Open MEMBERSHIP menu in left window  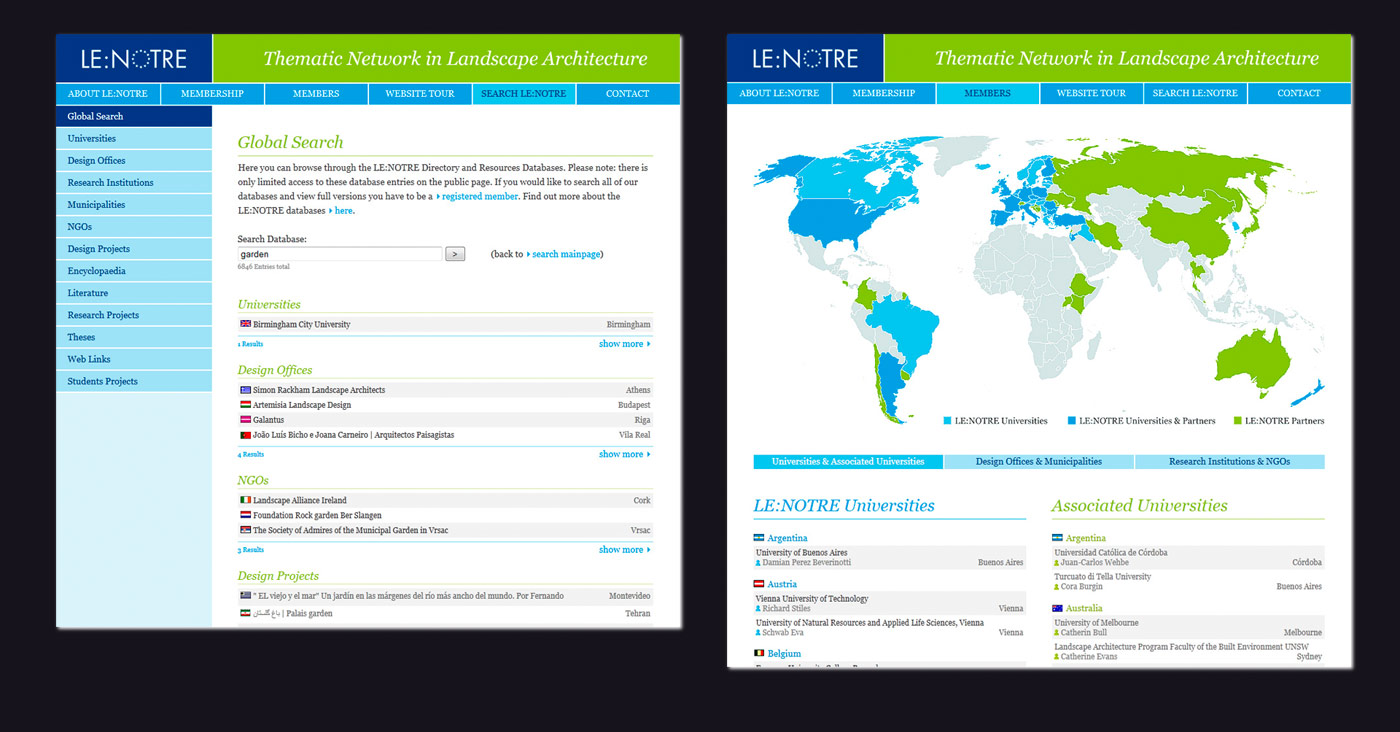click(212, 94)
